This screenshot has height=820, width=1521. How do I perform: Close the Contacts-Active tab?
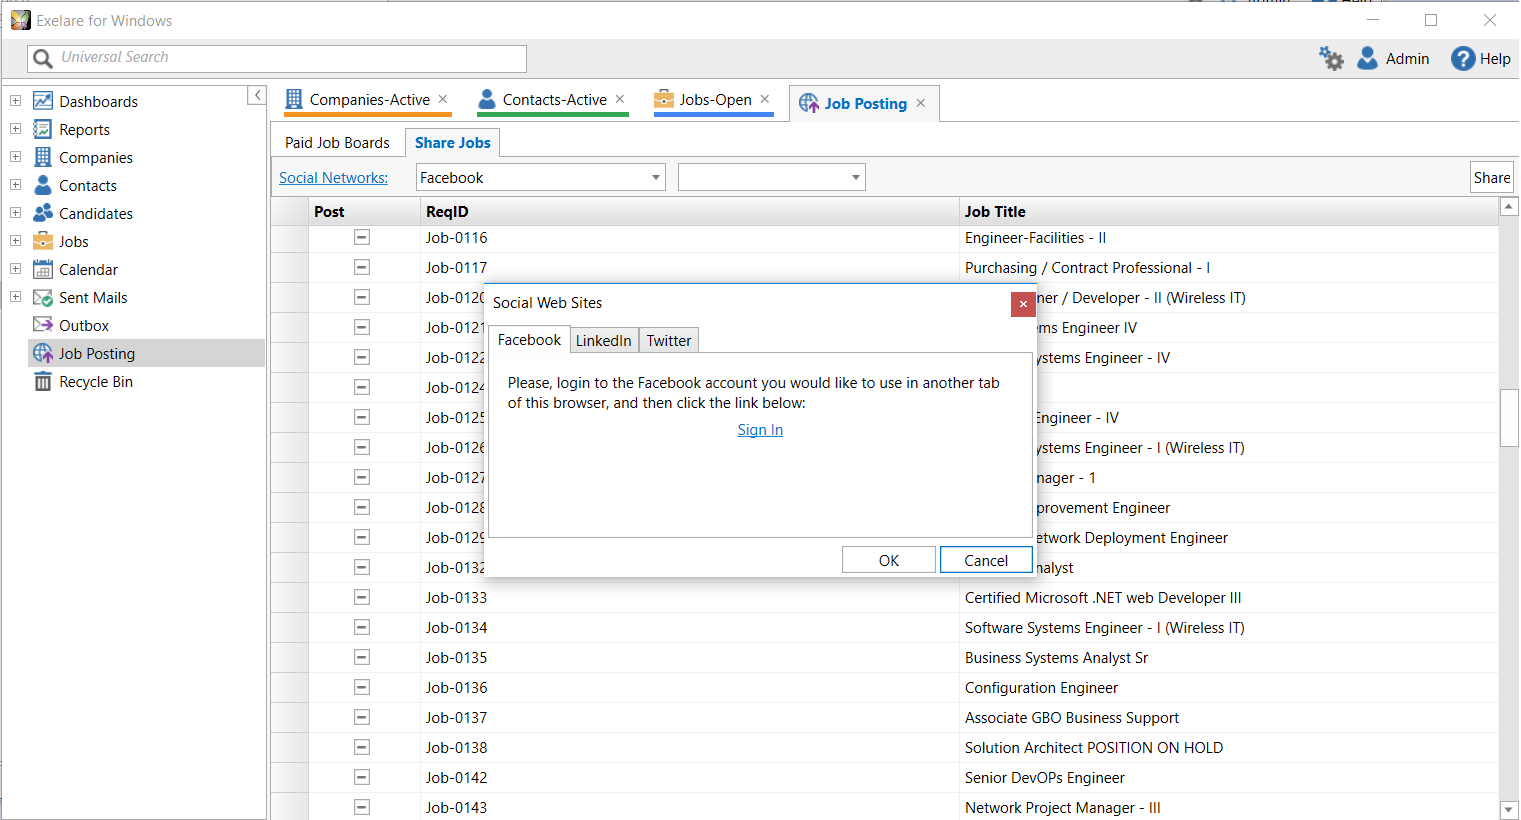click(x=620, y=99)
